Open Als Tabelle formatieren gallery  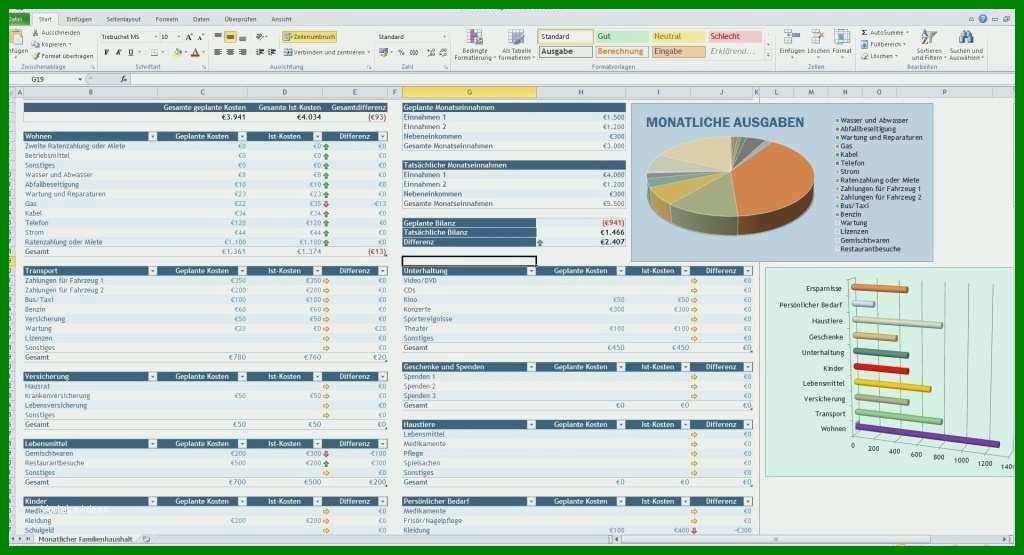[516, 45]
